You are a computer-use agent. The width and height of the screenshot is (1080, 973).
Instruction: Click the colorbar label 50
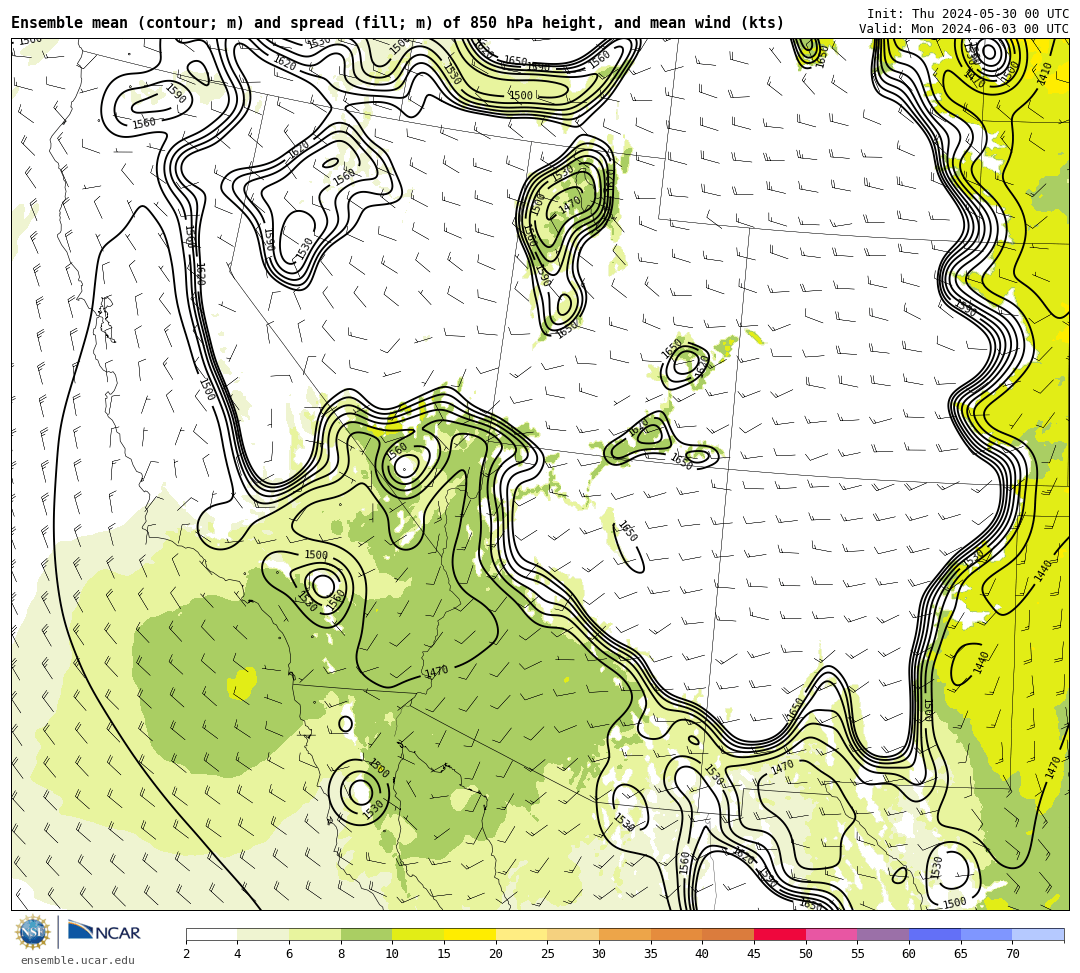pos(806,954)
